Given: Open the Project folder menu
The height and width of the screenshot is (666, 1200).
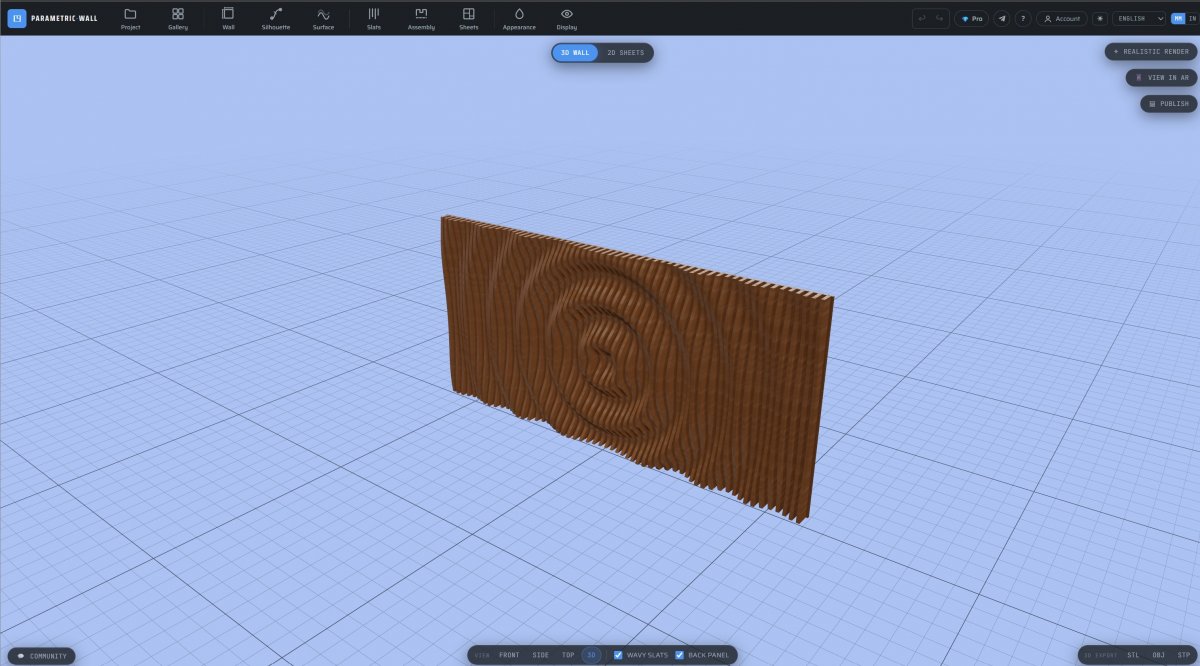Looking at the screenshot, I should (130, 18).
